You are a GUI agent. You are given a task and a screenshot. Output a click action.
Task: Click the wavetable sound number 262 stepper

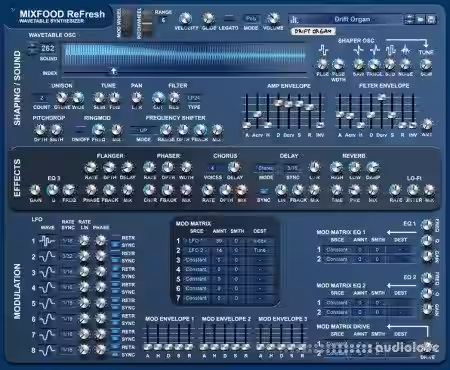33,49
